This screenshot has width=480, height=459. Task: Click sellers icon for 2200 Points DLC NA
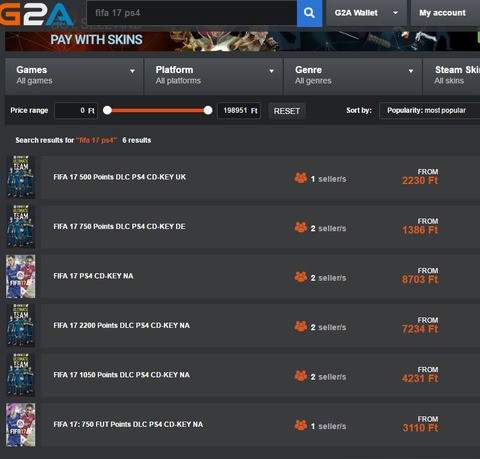click(x=301, y=326)
